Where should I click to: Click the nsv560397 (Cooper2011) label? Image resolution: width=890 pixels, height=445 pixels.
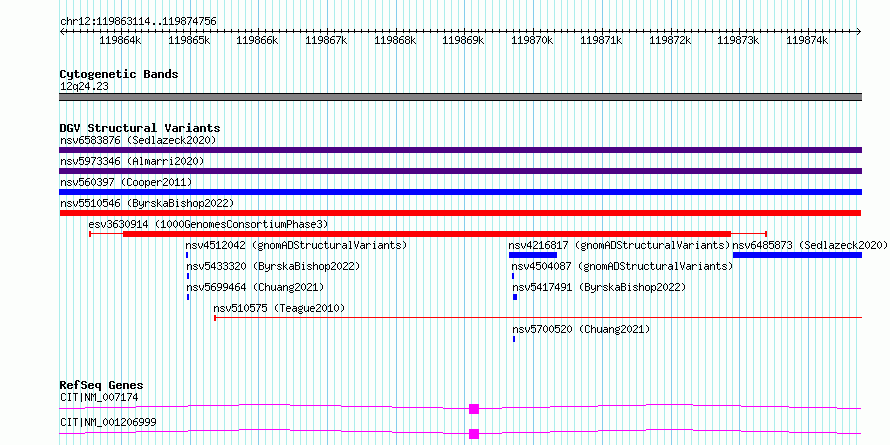(126, 182)
